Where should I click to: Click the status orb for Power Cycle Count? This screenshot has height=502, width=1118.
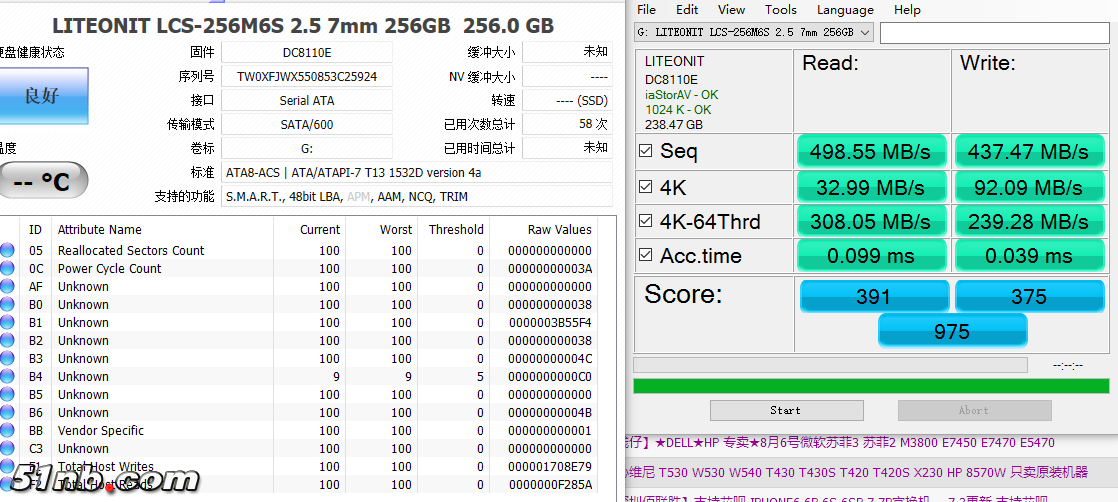(x=8, y=269)
